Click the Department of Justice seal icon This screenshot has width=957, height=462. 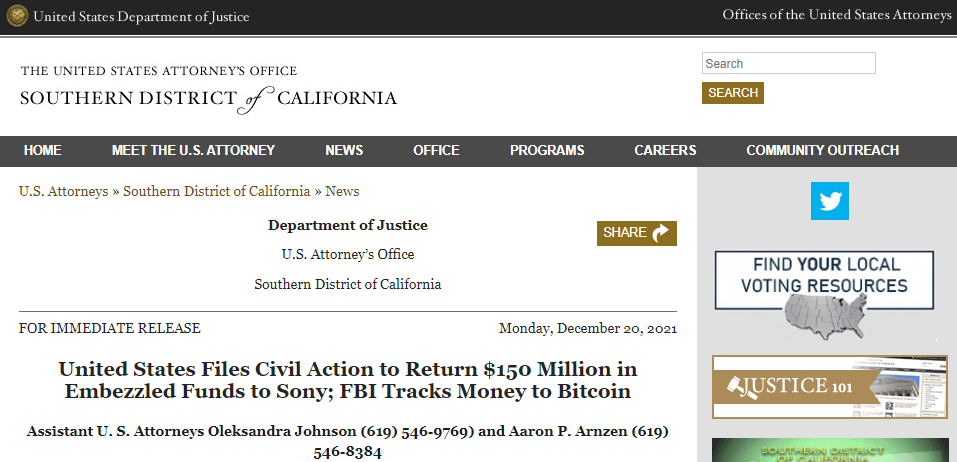pyautogui.click(x=17, y=16)
